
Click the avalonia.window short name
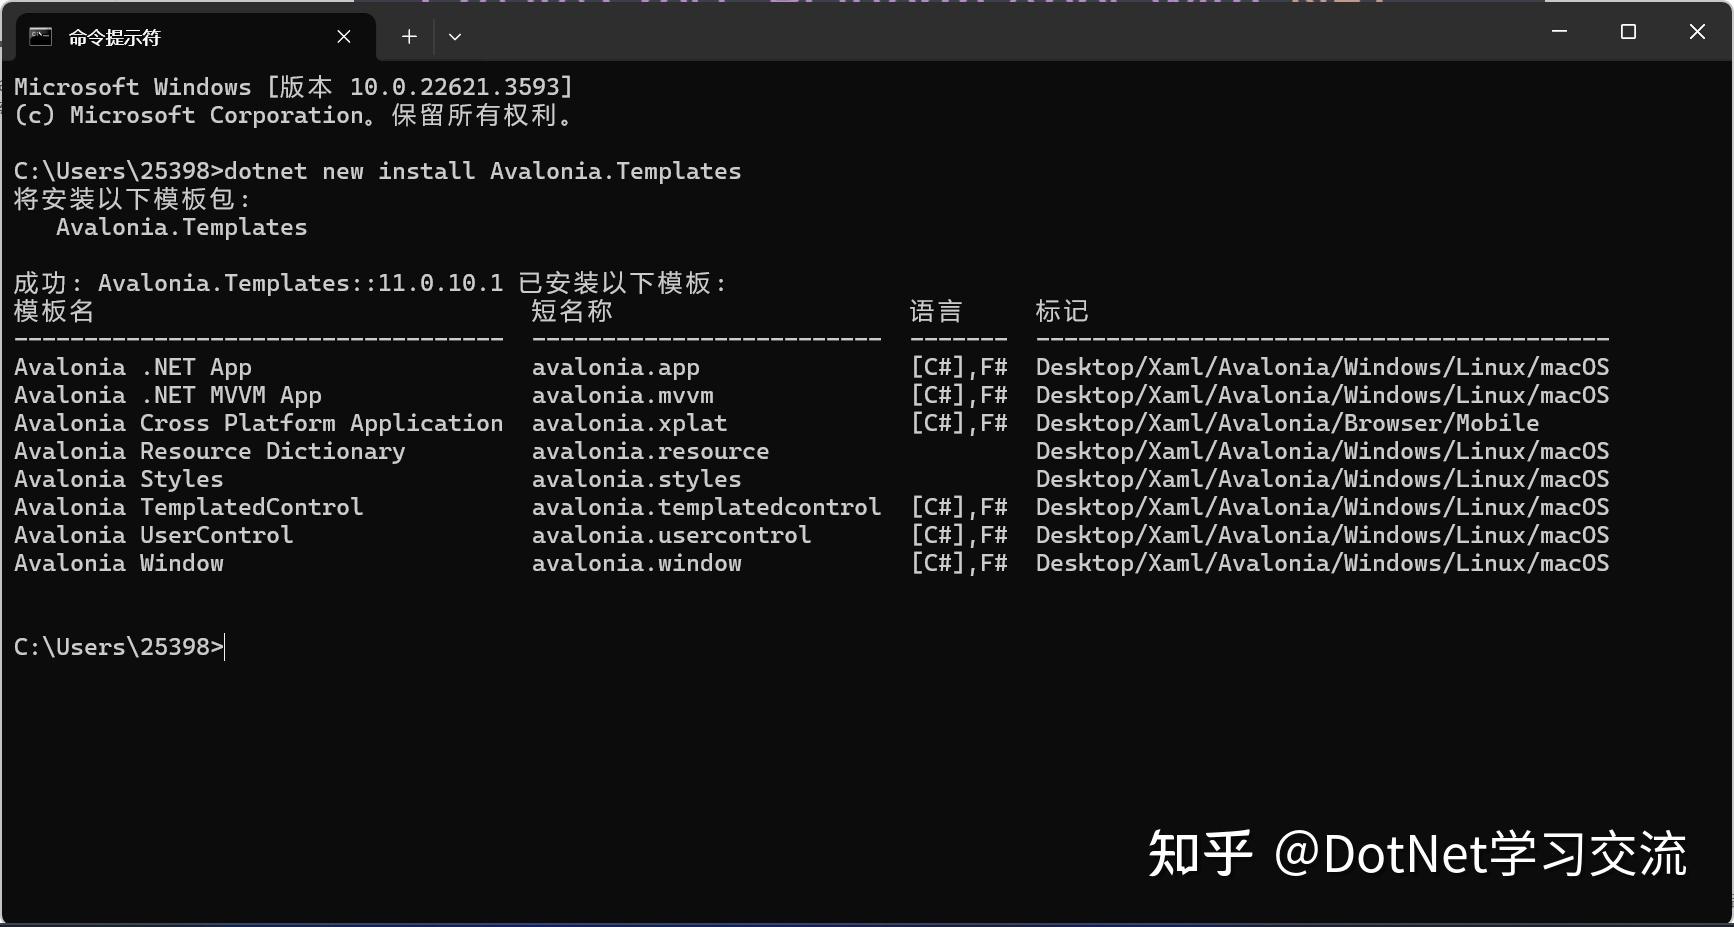click(637, 563)
